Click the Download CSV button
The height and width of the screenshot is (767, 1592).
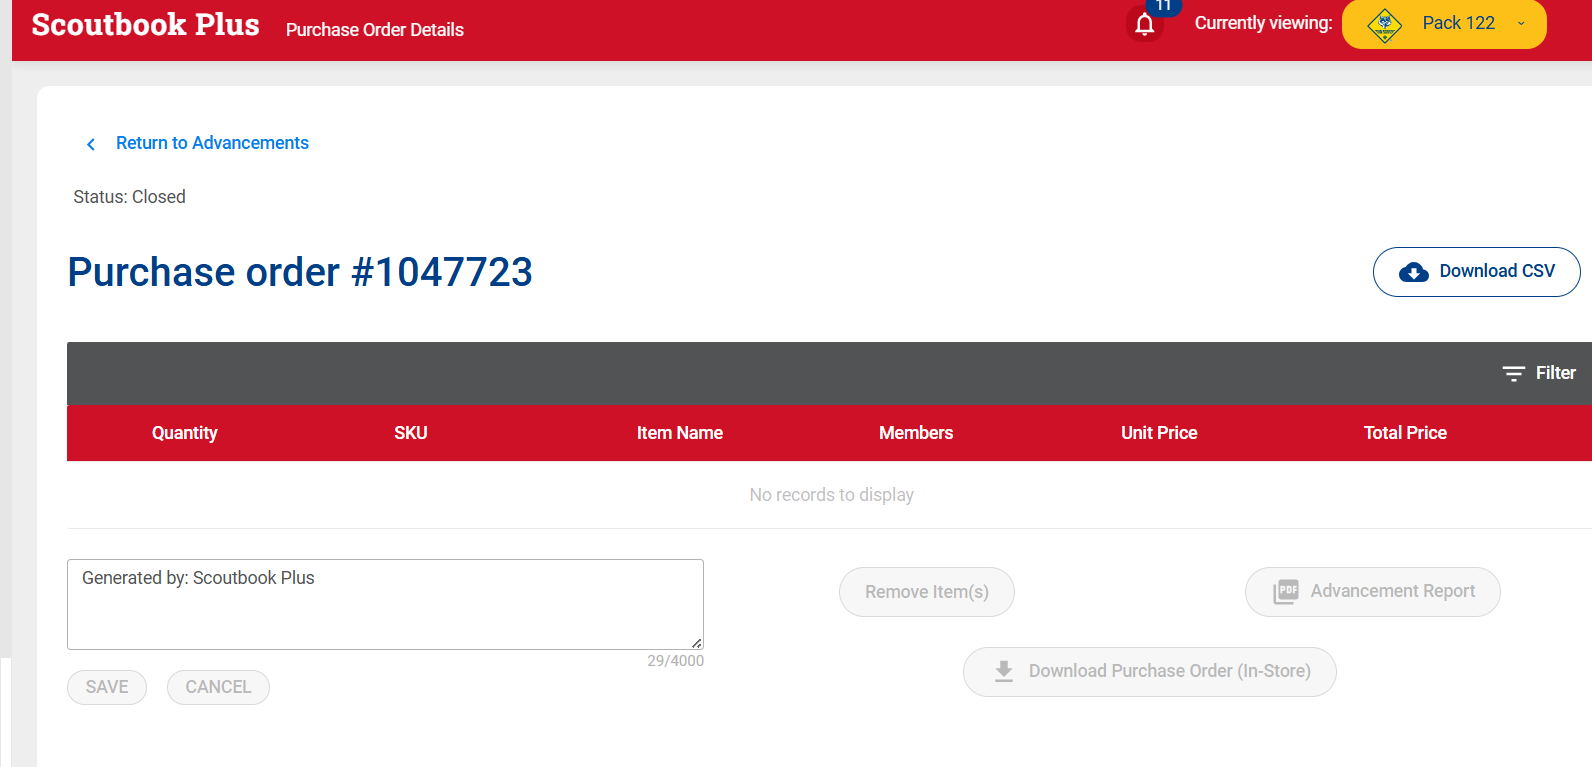1477,272
